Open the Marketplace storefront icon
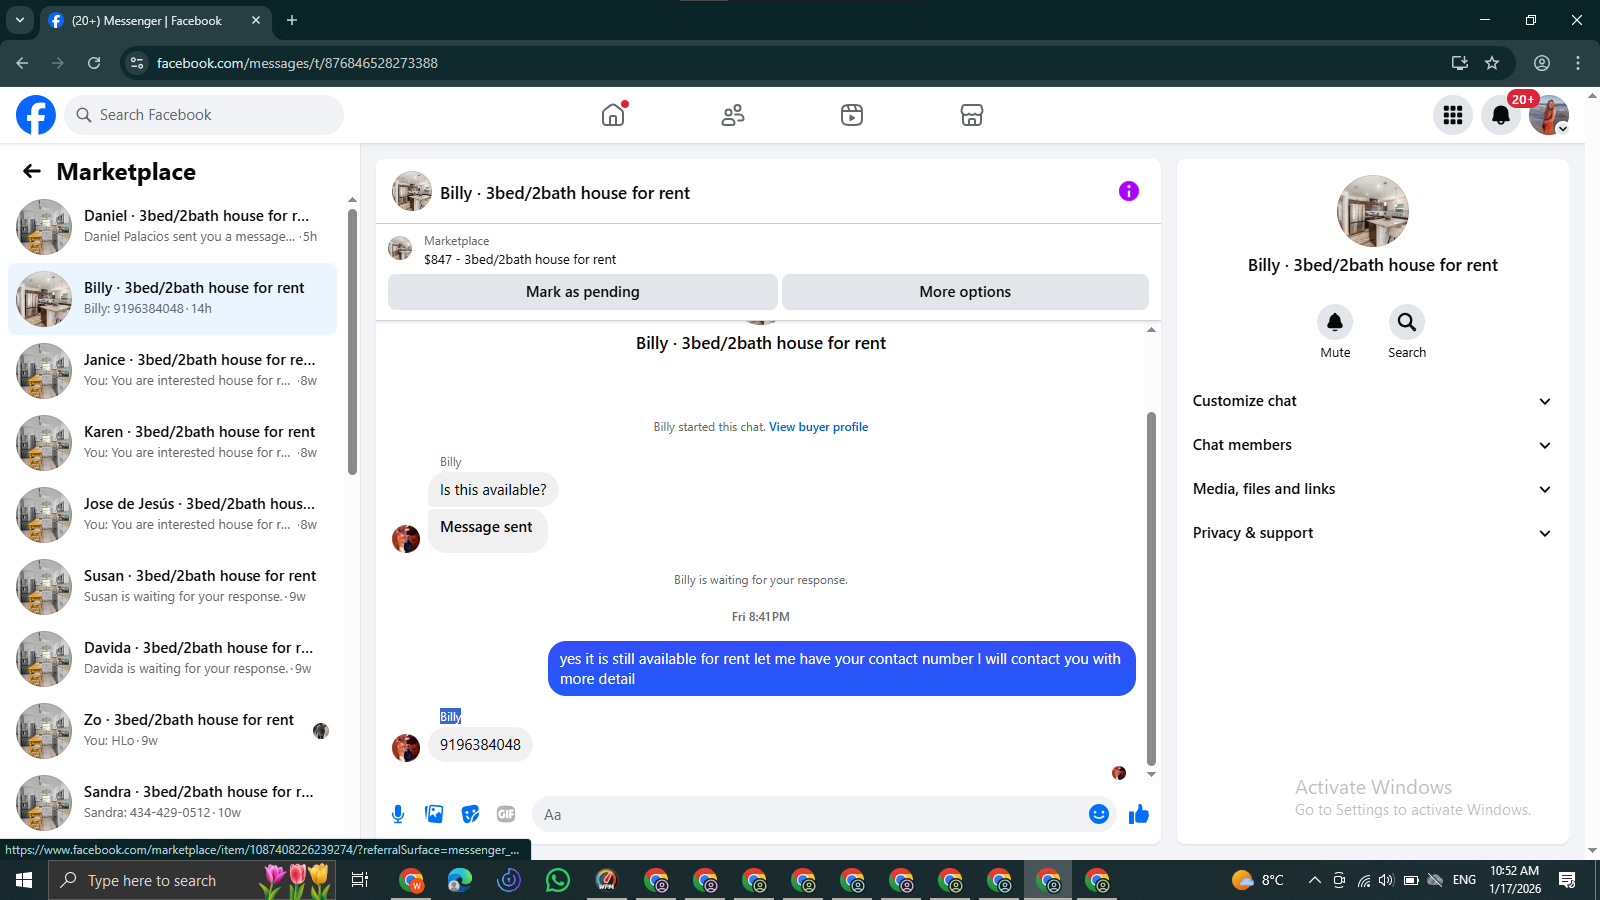Screen dimensions: 1600x900 click(972, 115)
